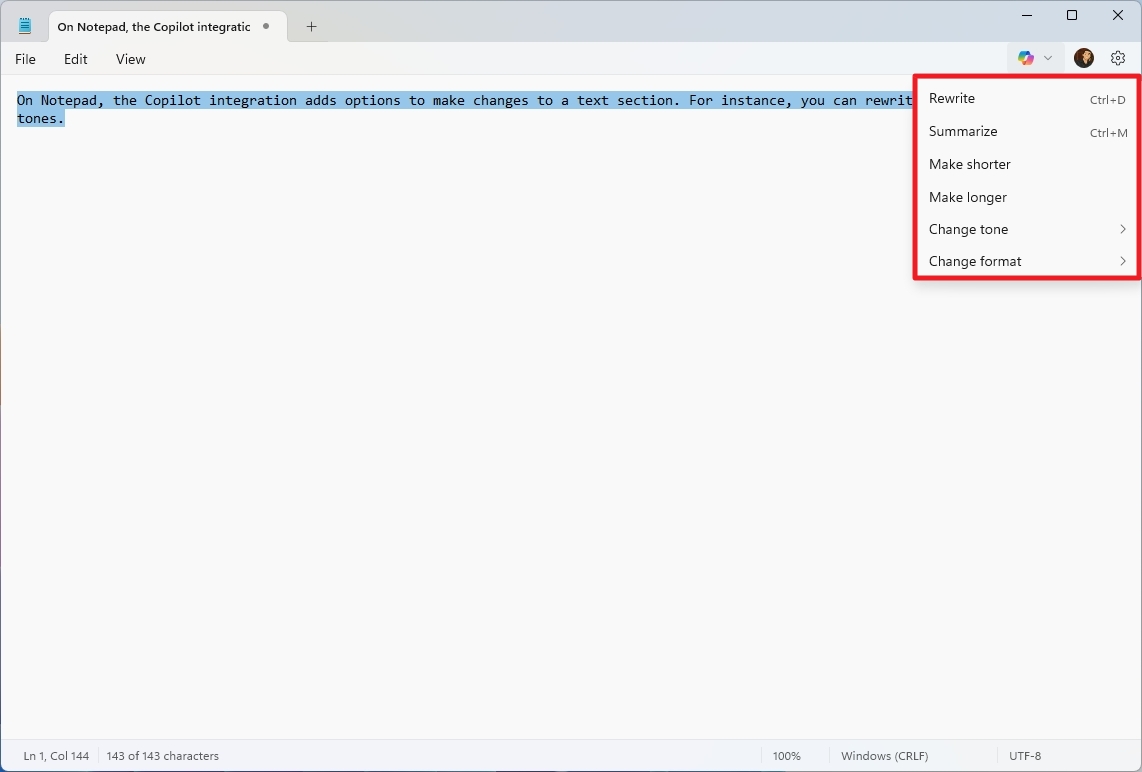Screen dimensions: 1142x772
Task: Click the new tab plus icon
Action: coord(311,27)
